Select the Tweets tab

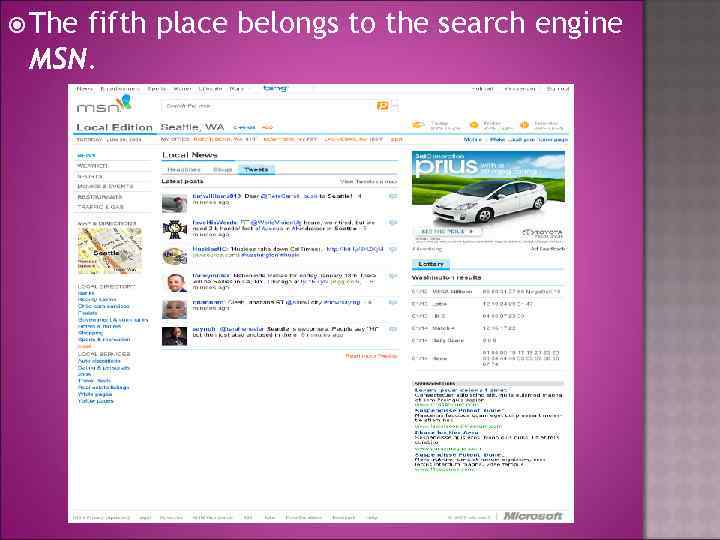[256, 169]
